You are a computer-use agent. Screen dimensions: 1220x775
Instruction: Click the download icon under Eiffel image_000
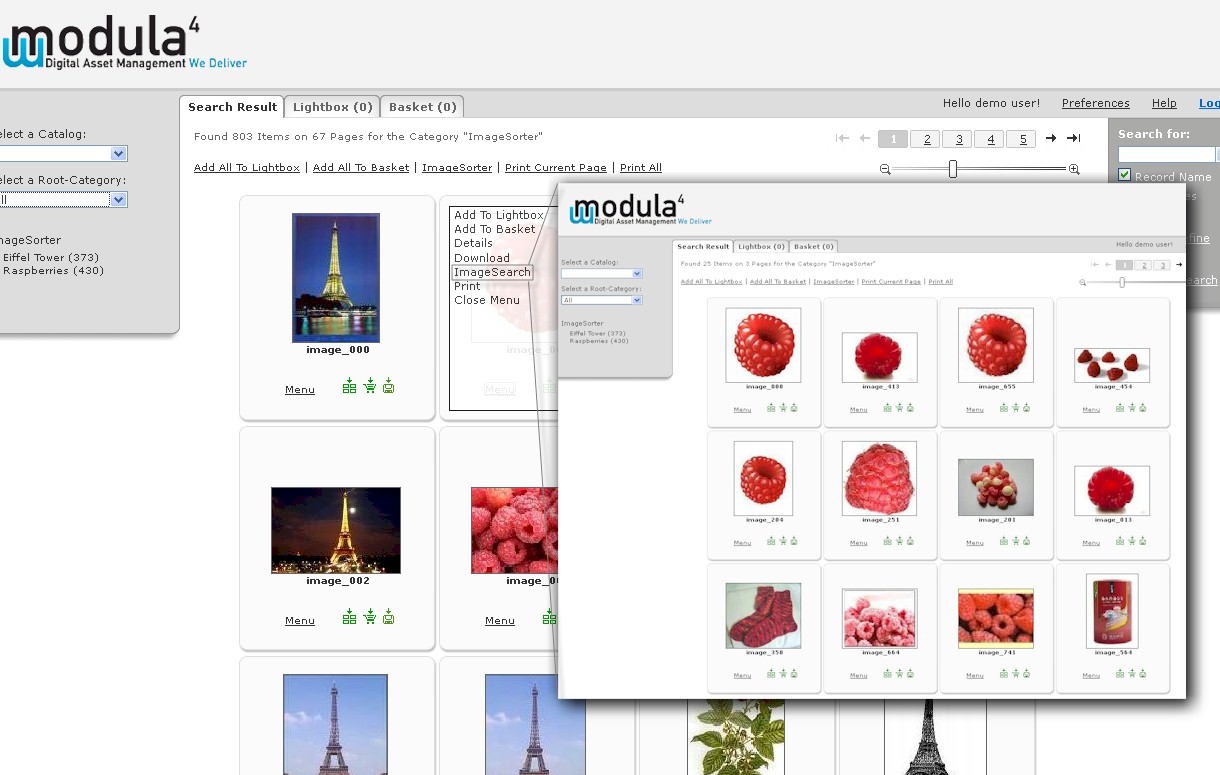coord(388,386)
